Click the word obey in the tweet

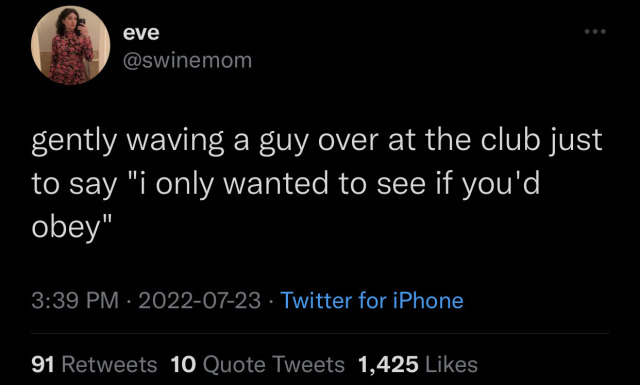tap(66, 227)
